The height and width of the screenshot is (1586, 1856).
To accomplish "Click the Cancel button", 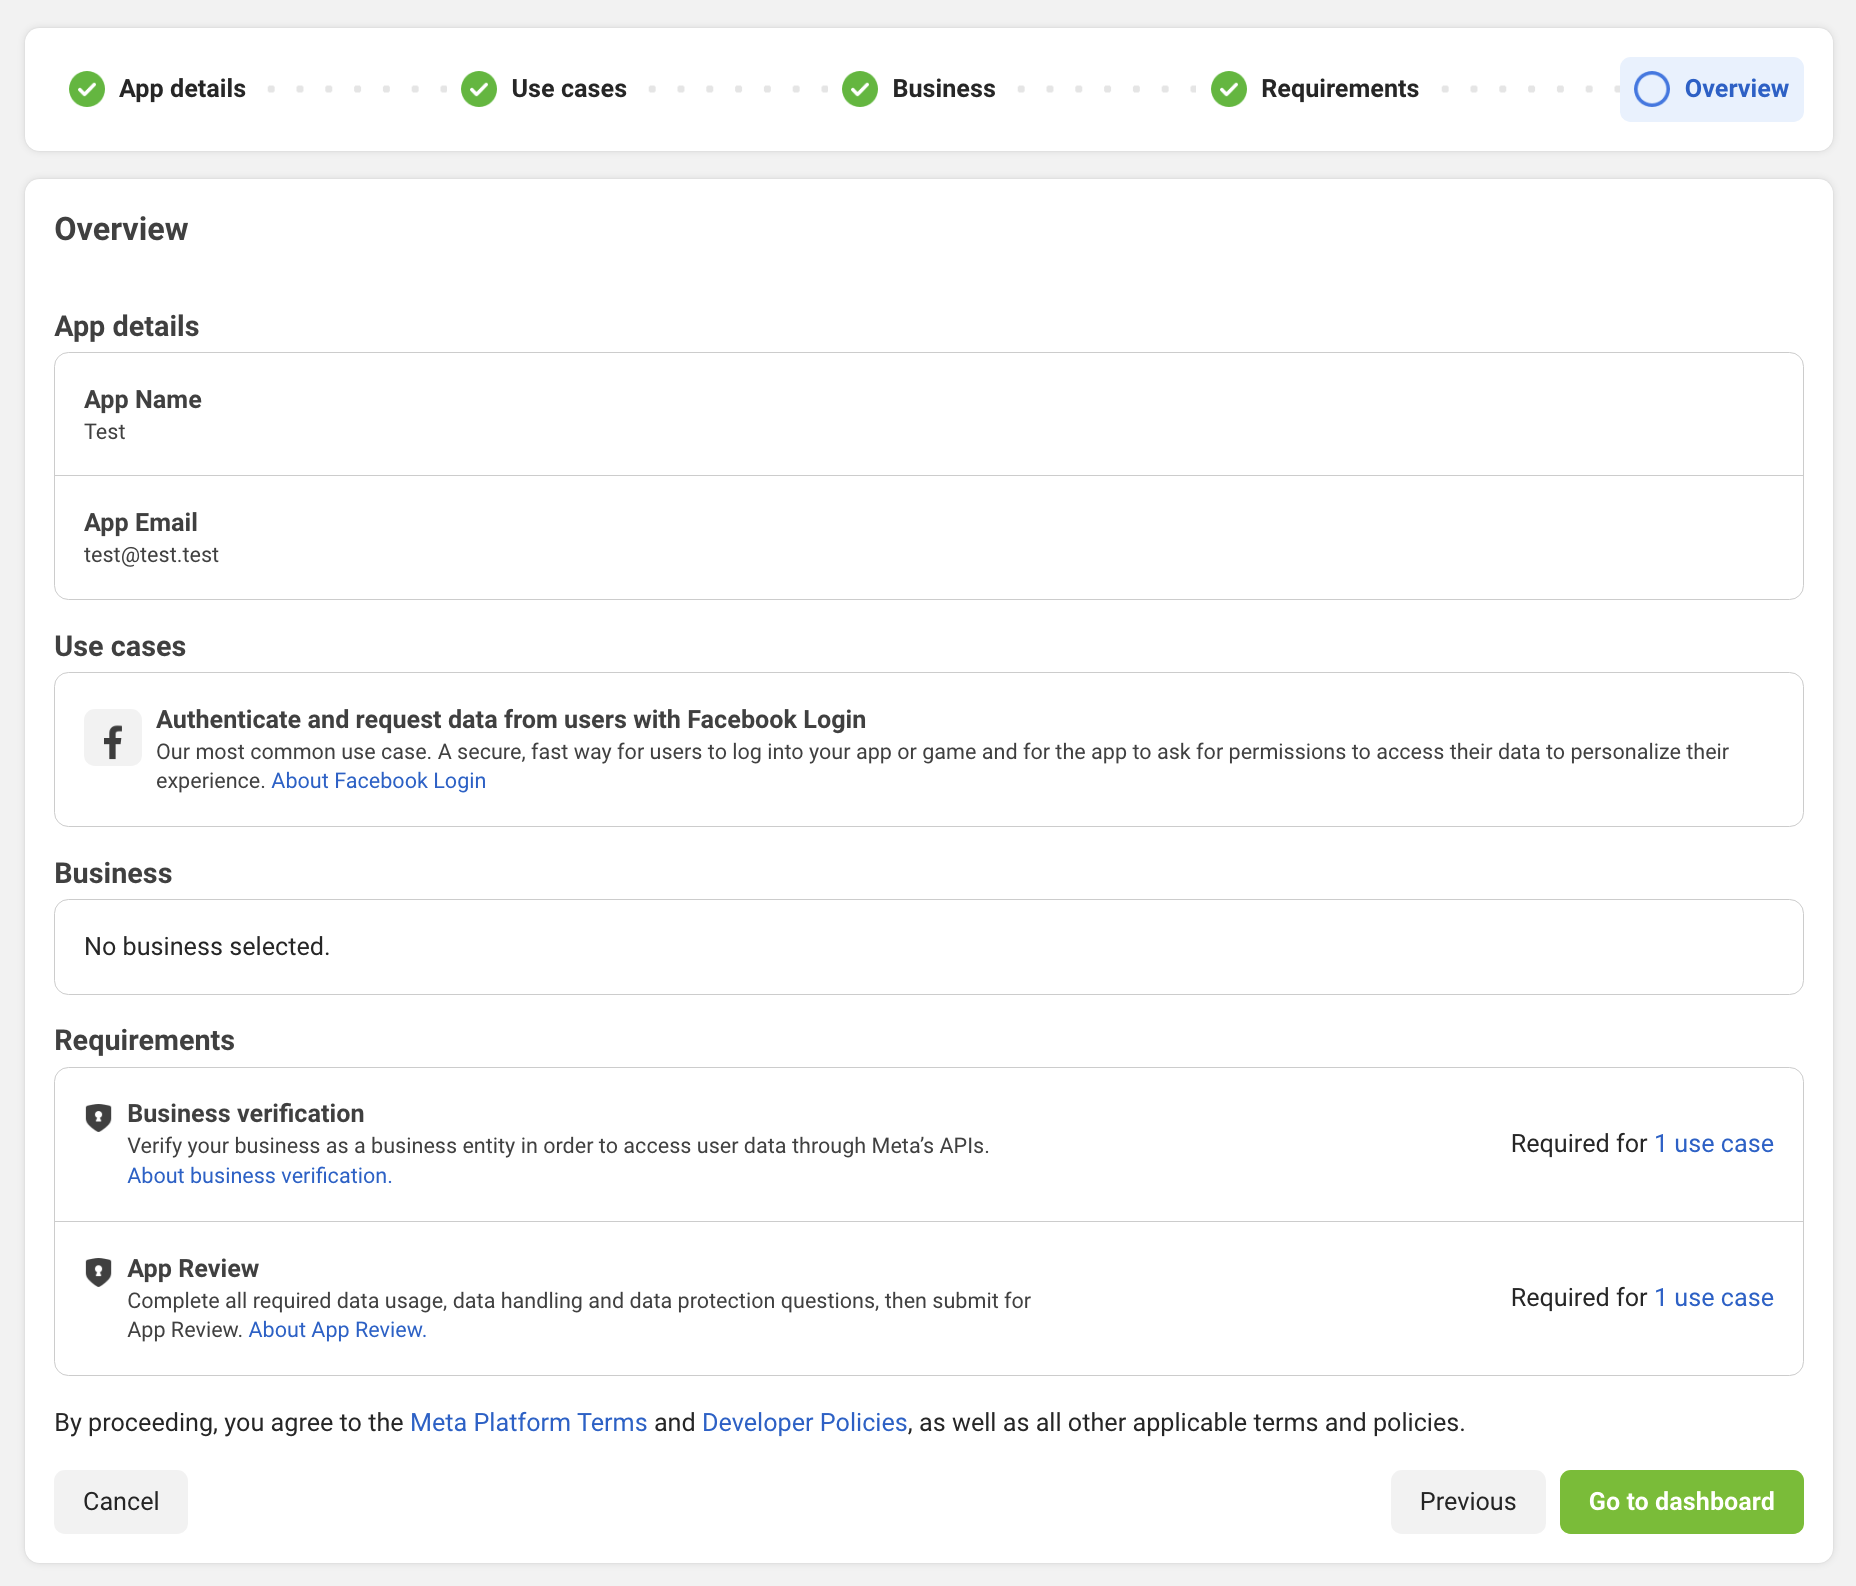I will click(121, 1502).
